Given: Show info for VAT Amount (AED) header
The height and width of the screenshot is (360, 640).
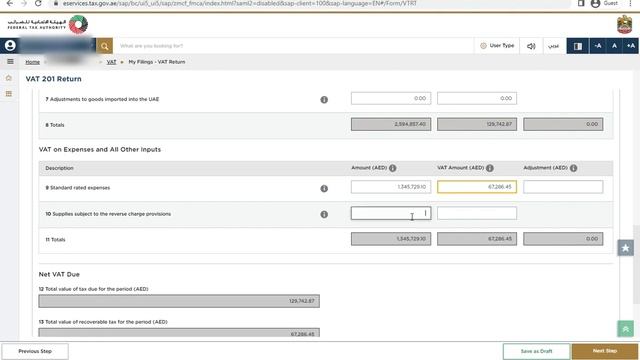Looking at the screenshot, I should click(x=490, y=168).
